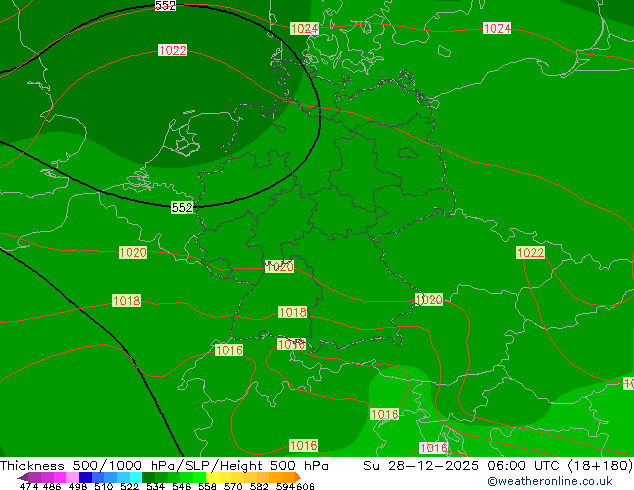The image size is (634, 490).
Task: Click the legend value 558
Action: (207, 486)
